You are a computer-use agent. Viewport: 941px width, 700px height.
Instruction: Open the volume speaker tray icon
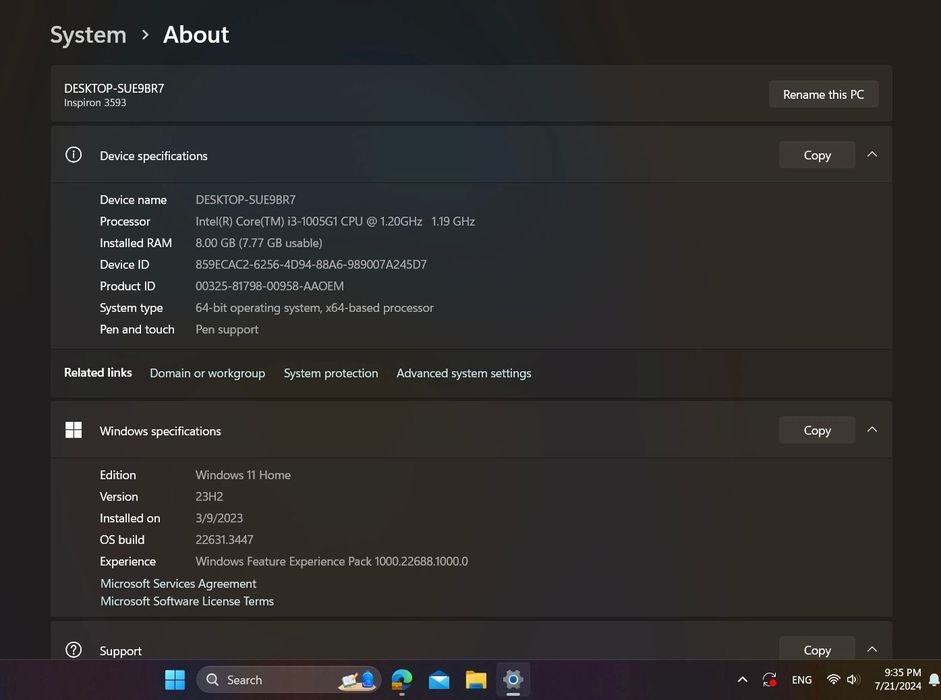coord(852,680)
